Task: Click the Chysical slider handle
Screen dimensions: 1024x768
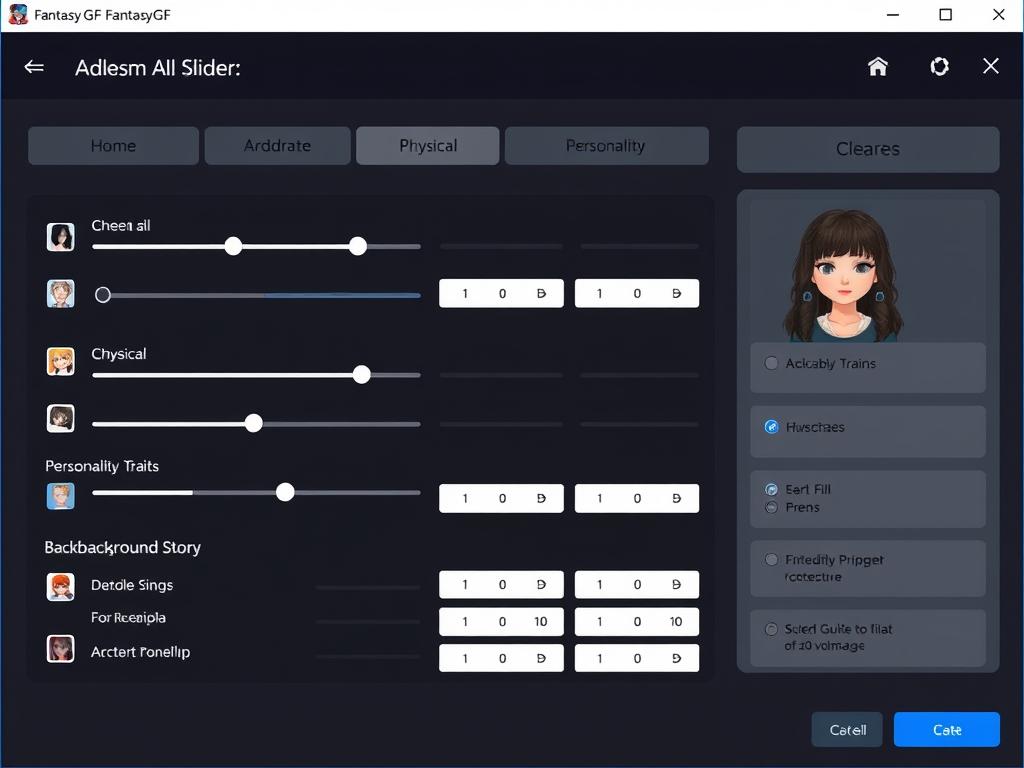Action: (362, 375)
